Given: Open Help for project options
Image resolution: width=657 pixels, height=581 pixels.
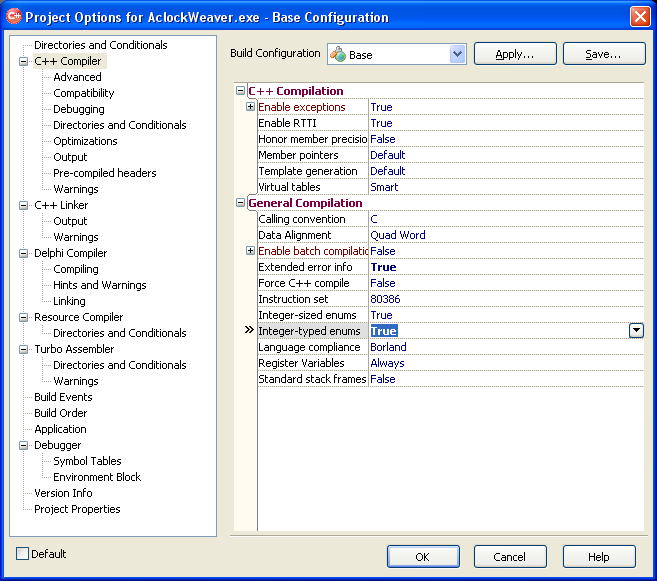Looking at the screenshot, I should tap(599, 557).
